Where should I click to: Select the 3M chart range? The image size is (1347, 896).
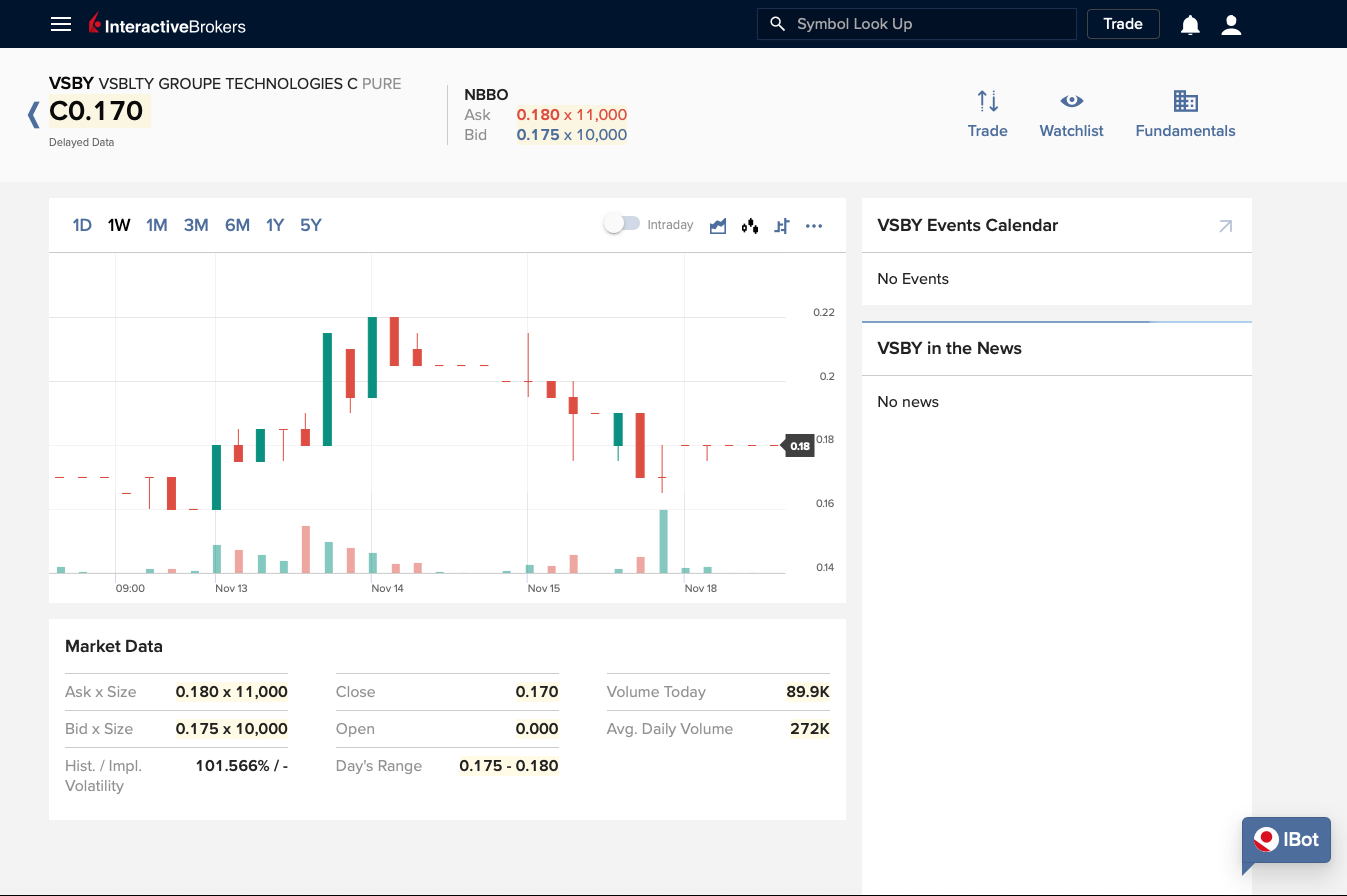click(x=196, y=225)
